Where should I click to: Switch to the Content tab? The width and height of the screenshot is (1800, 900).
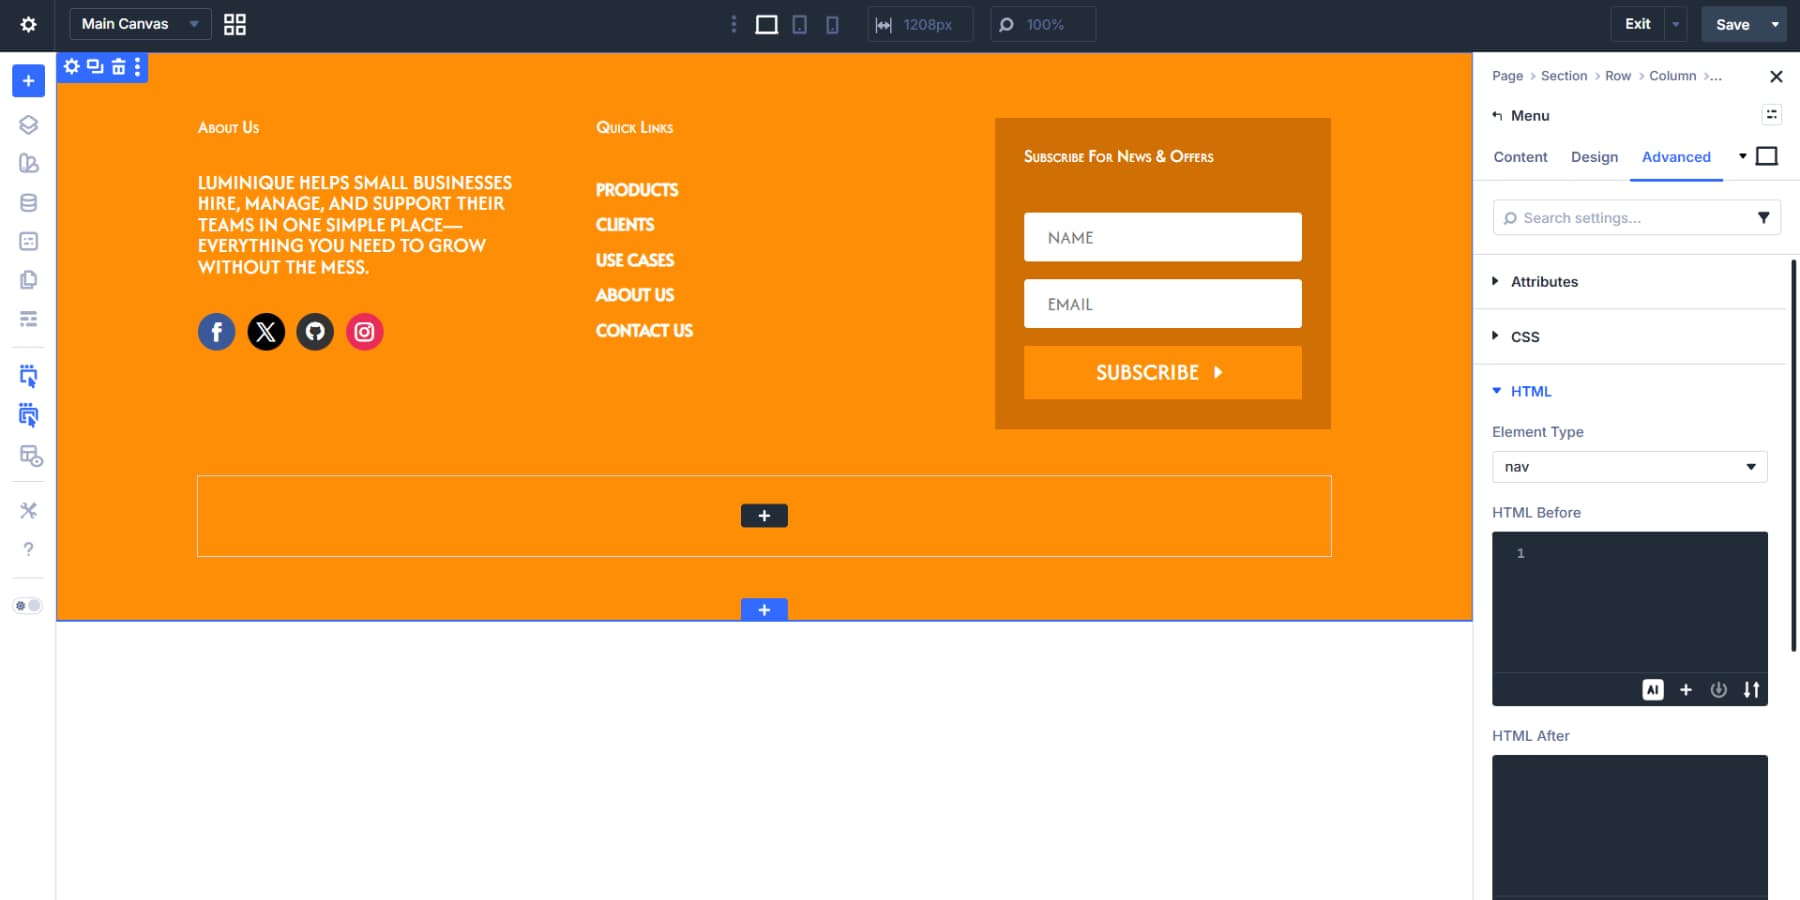click(x=1519, y=157)
